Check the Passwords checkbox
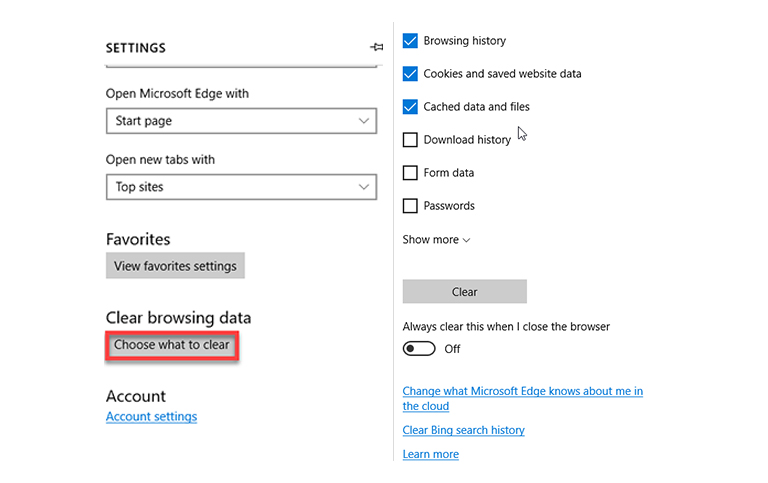 [410, 206]
